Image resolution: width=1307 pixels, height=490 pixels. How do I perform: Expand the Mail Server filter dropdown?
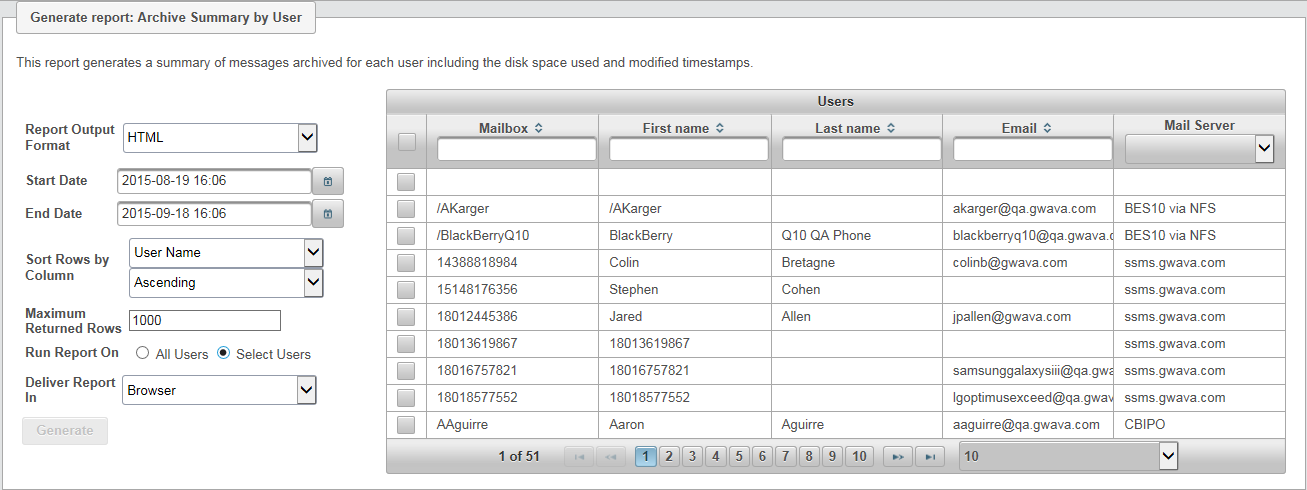tap(1199, 149)
